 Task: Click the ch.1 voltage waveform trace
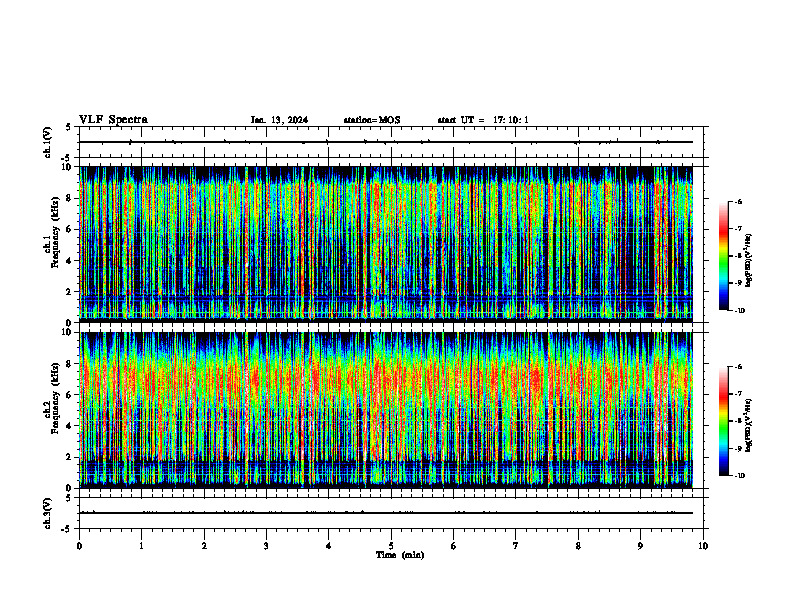click(386, 142)
